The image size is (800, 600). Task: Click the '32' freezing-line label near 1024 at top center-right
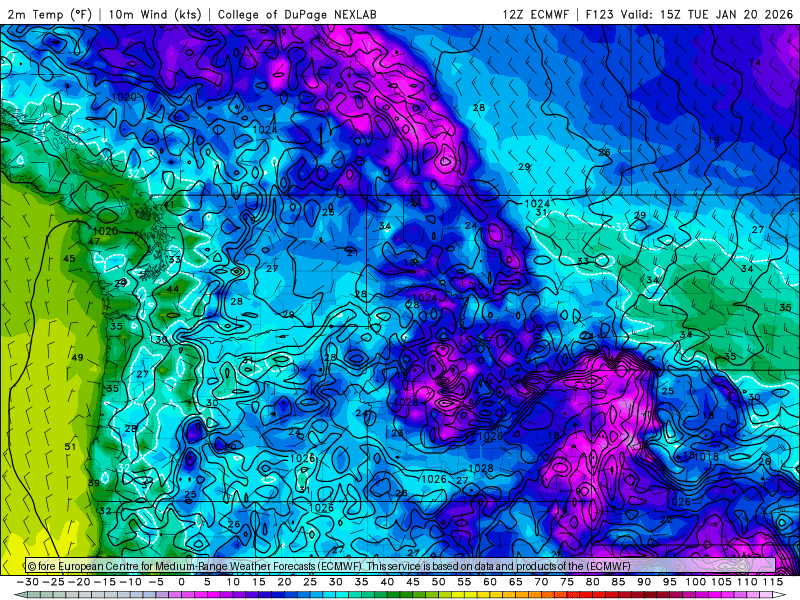621,227
